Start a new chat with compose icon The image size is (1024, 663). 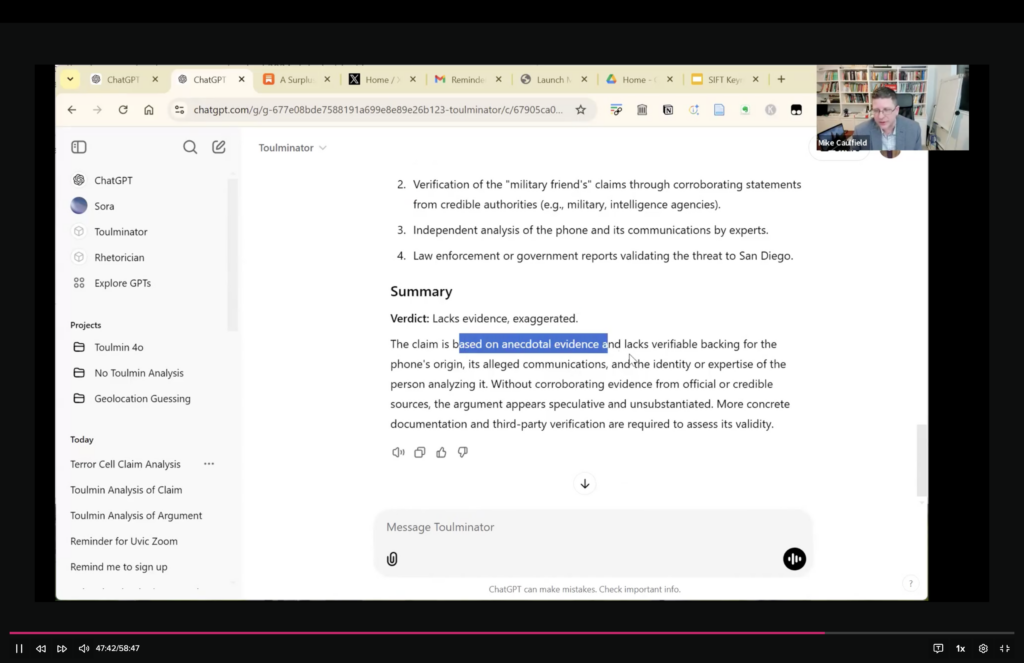point(219,147)
